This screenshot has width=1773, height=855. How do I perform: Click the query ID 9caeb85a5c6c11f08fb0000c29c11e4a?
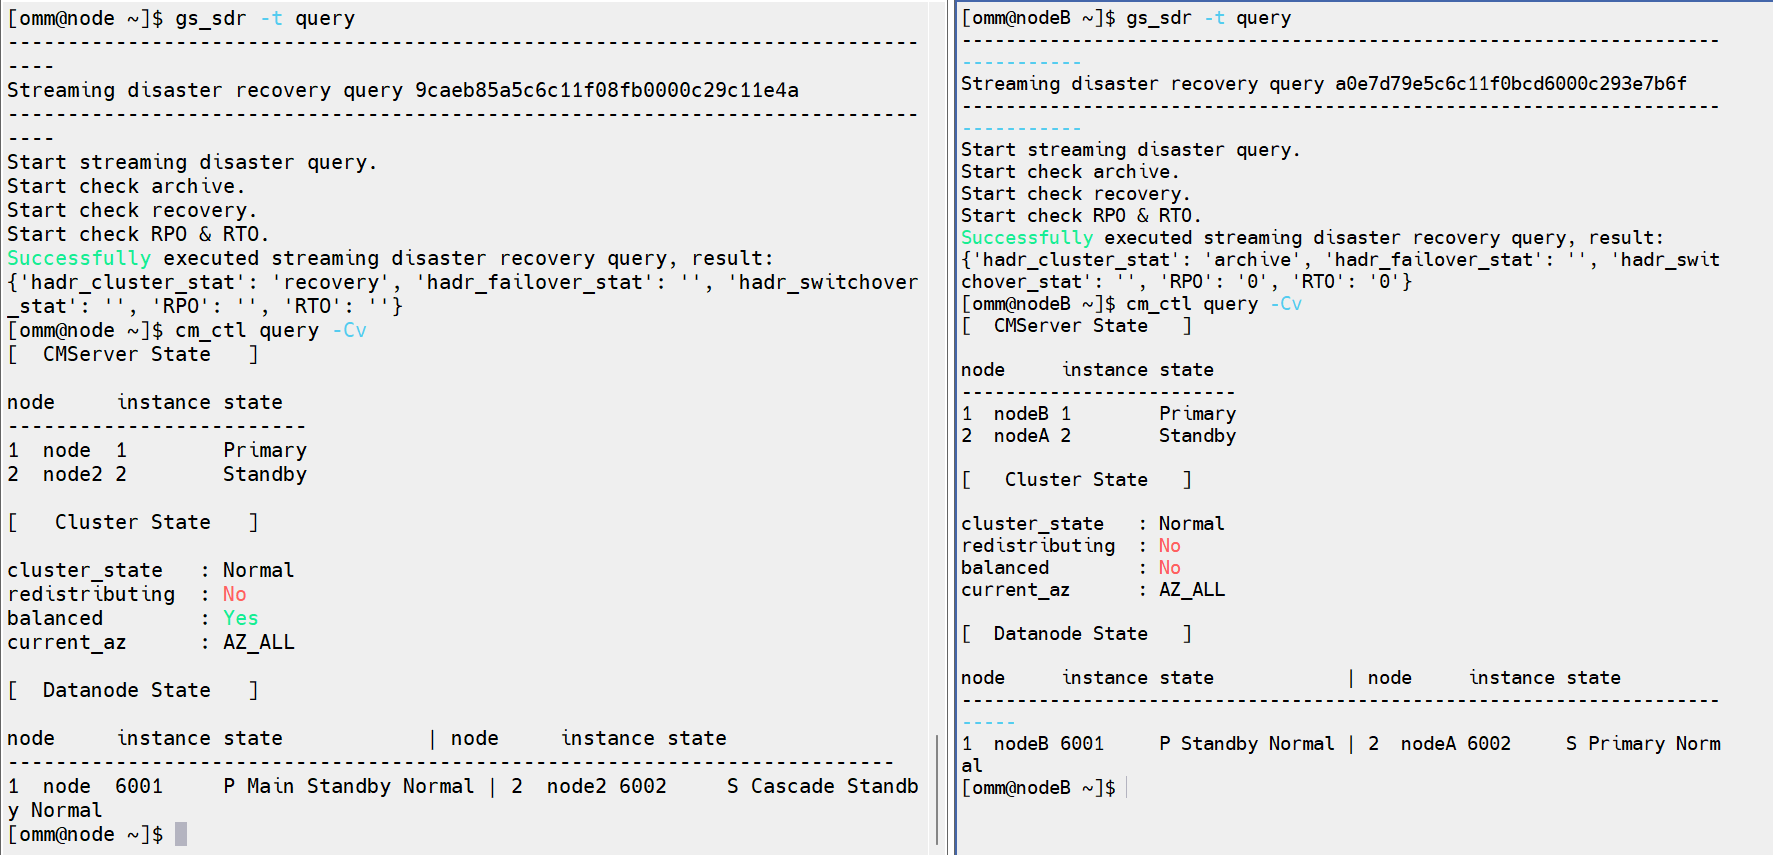coord(607,90)
